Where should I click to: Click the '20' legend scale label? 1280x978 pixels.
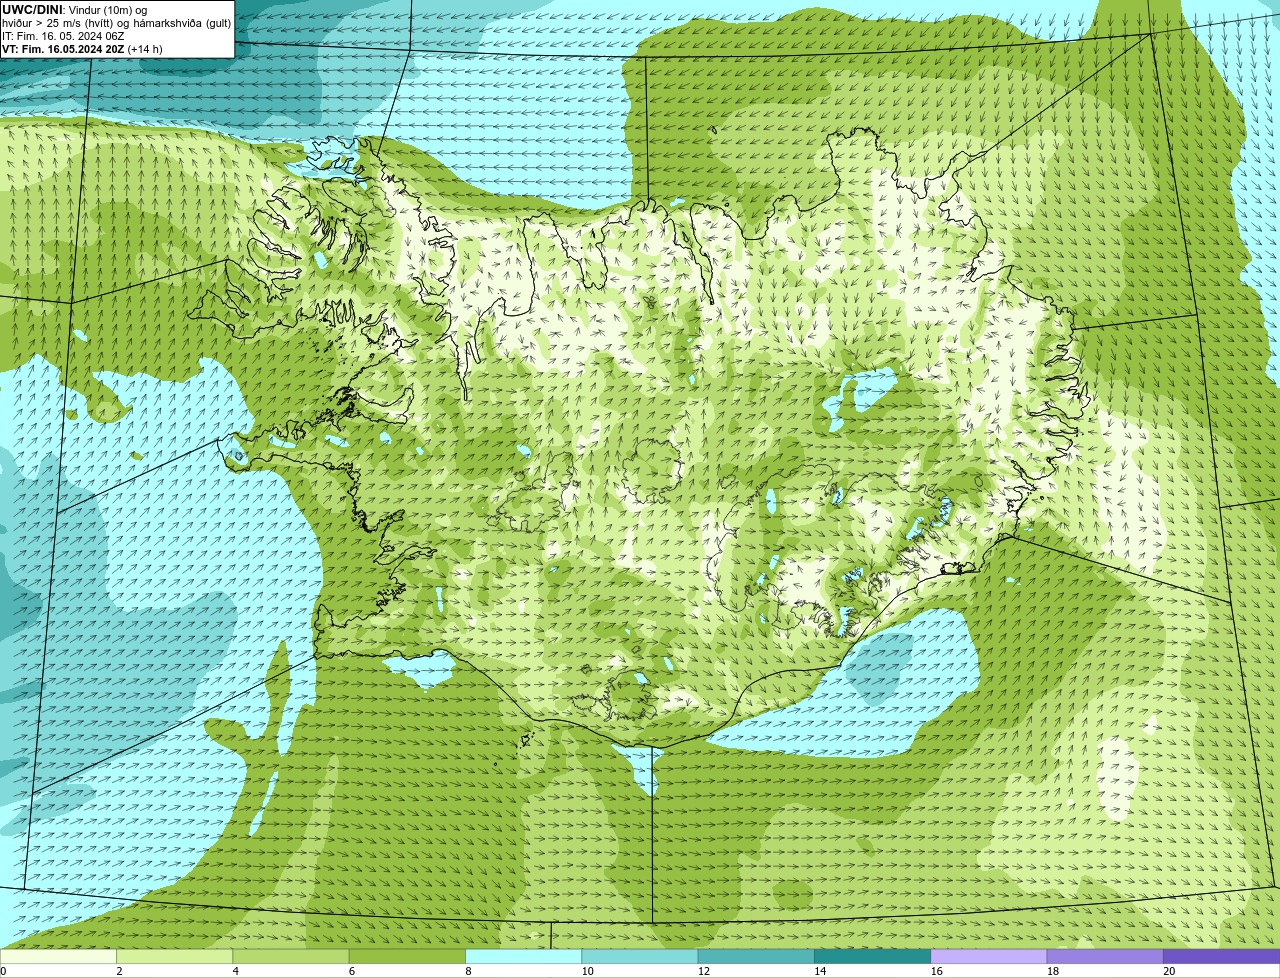(1169, 971)
